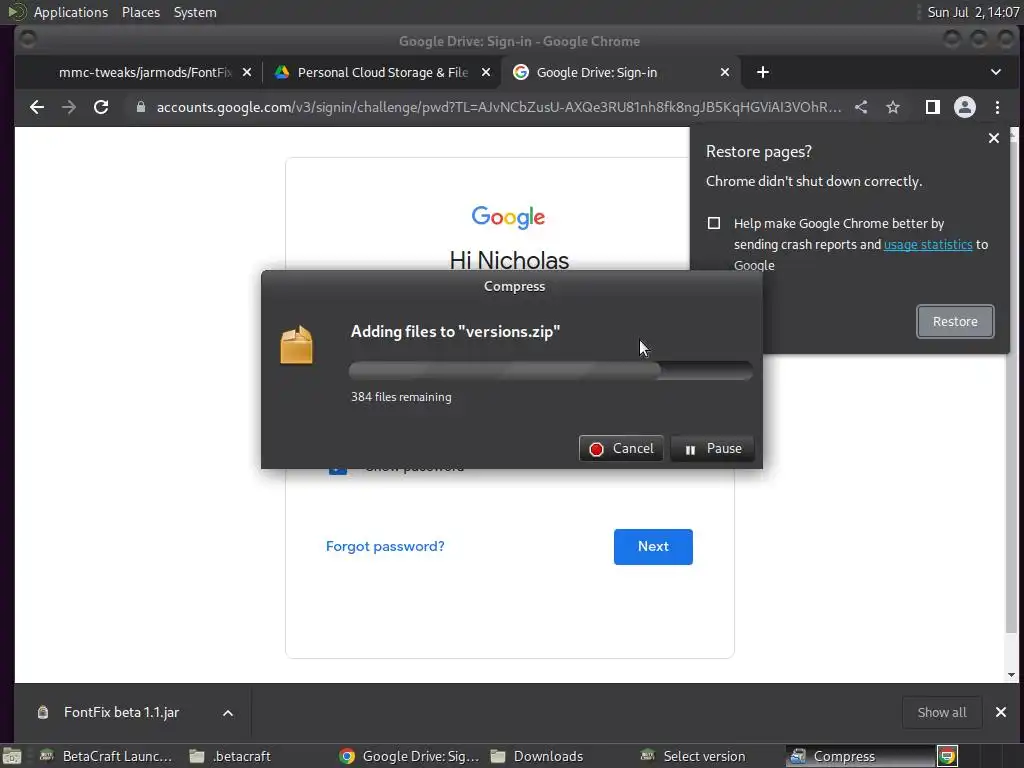The image size is (1024, 768).
Task: Toggle the Chrome side panel icon
Action: (x=933, y=107)
